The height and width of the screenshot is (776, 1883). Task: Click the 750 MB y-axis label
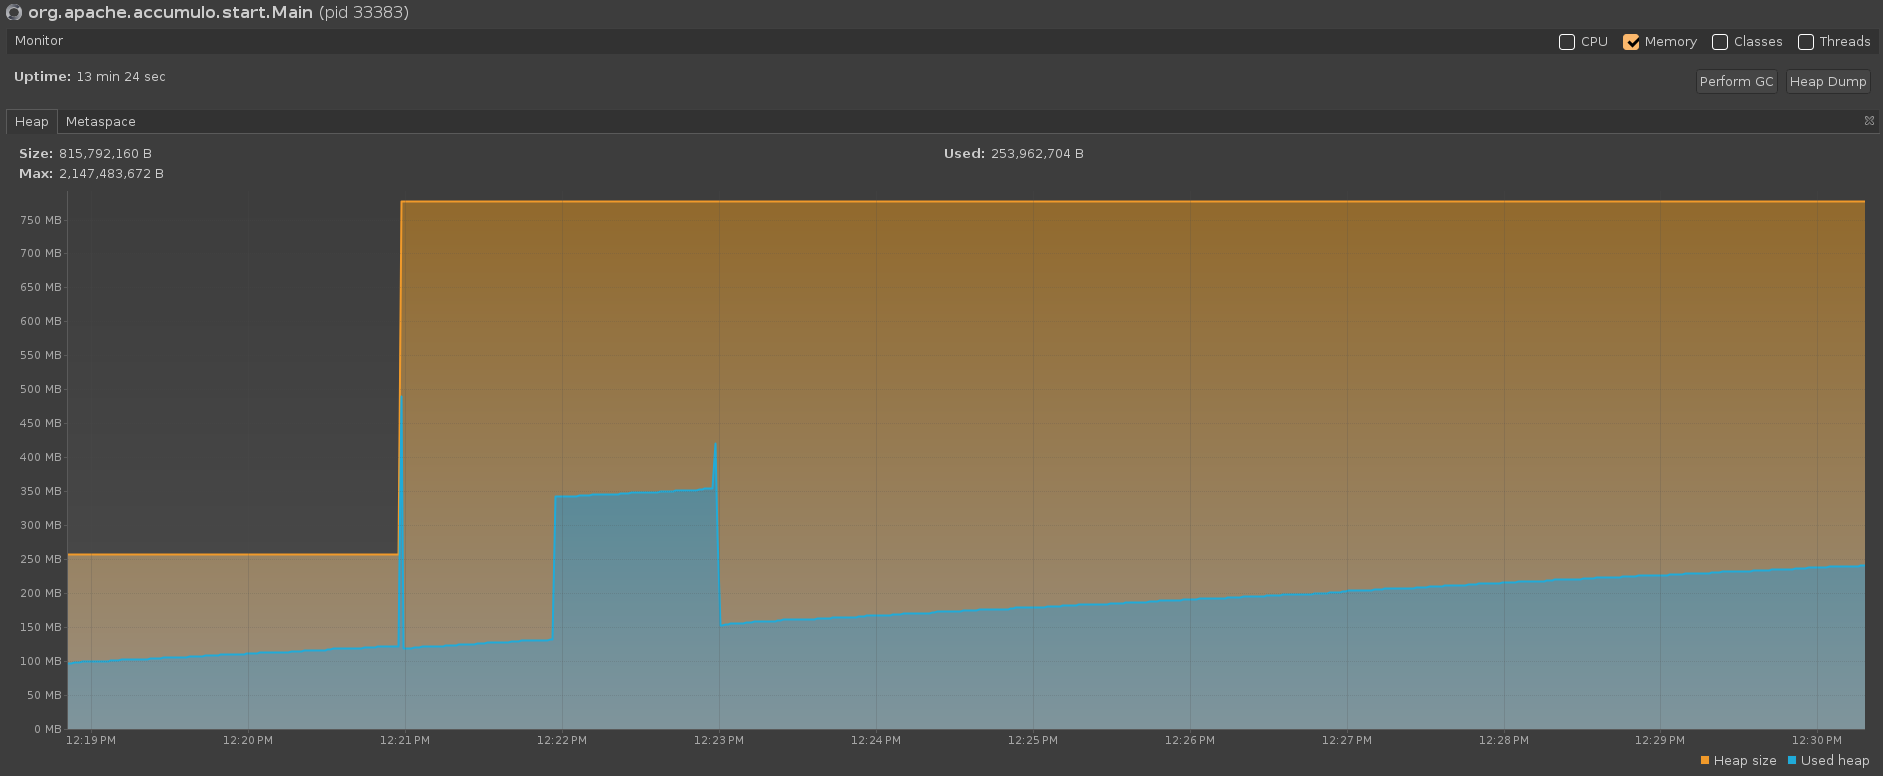pos(41,220)
